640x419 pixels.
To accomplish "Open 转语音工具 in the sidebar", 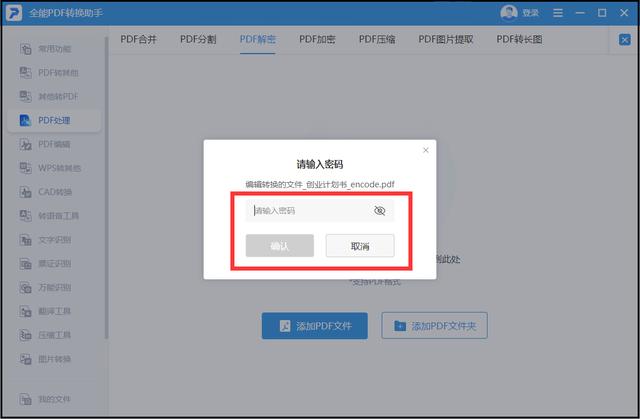I will click(54, 216).
